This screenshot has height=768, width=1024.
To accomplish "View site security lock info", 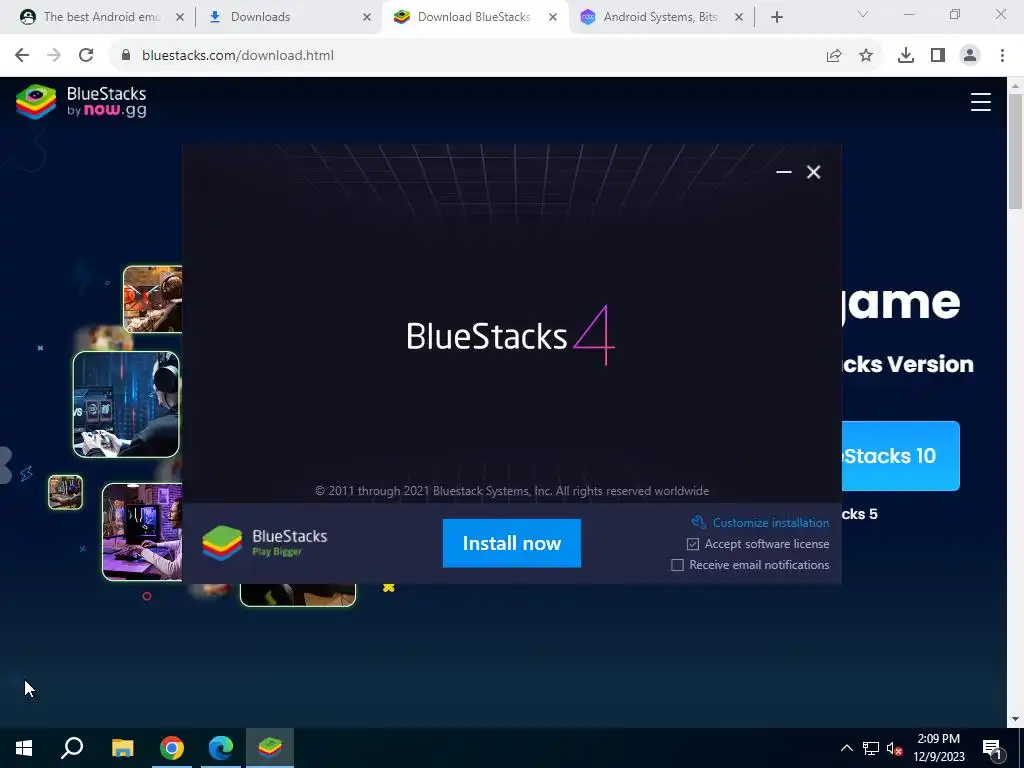I will pos(126,56).
